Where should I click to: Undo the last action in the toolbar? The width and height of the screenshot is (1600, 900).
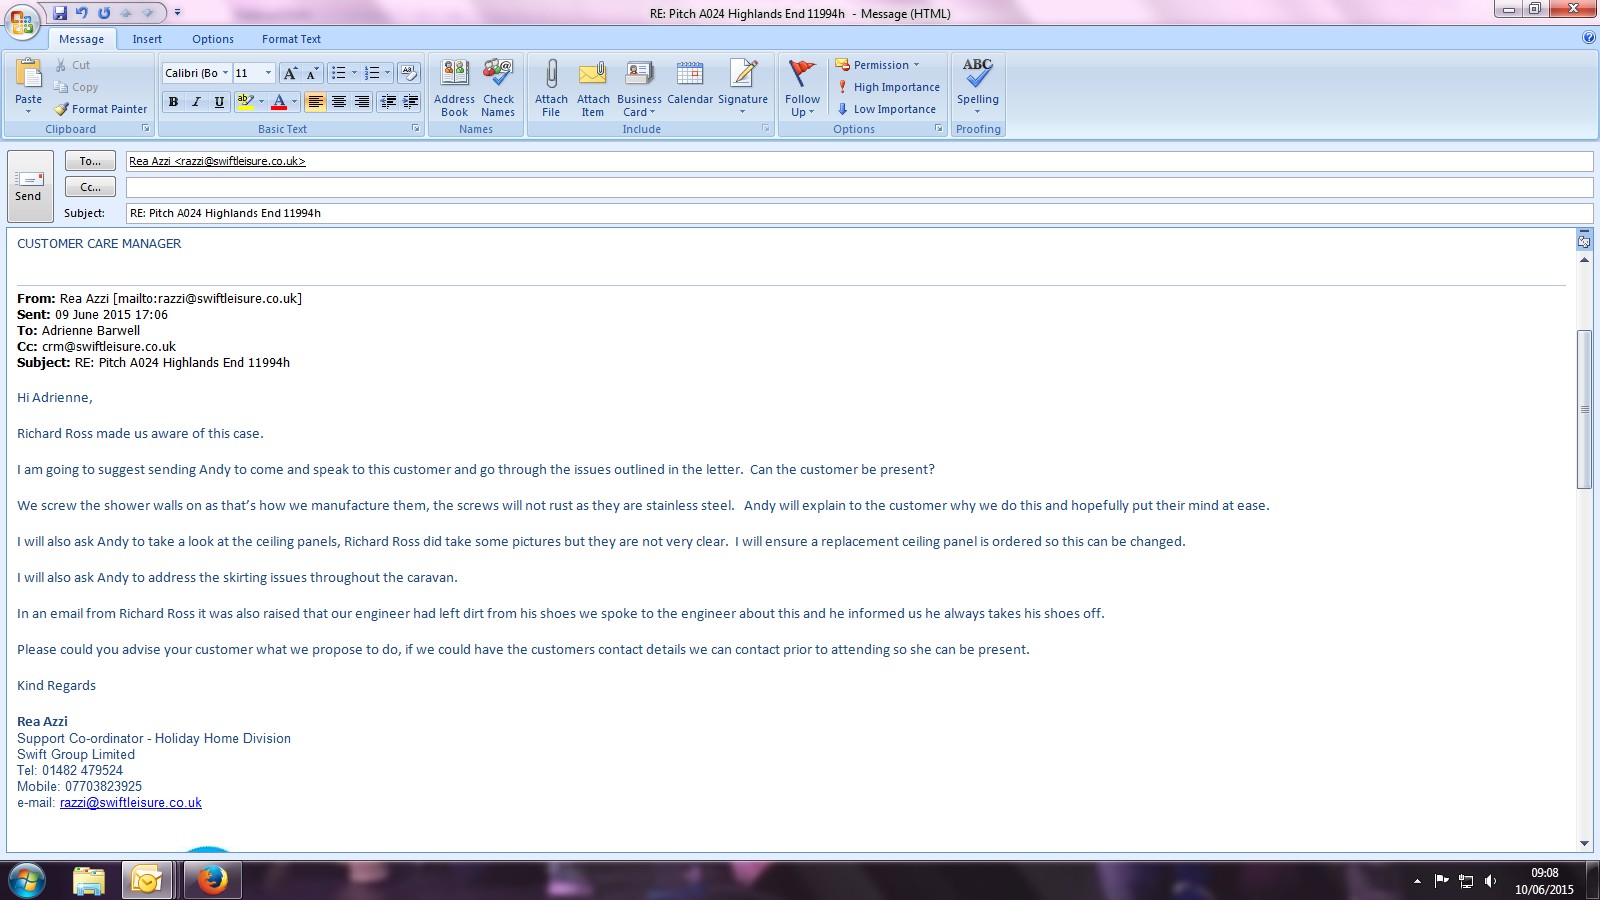(x=82, y=13)
